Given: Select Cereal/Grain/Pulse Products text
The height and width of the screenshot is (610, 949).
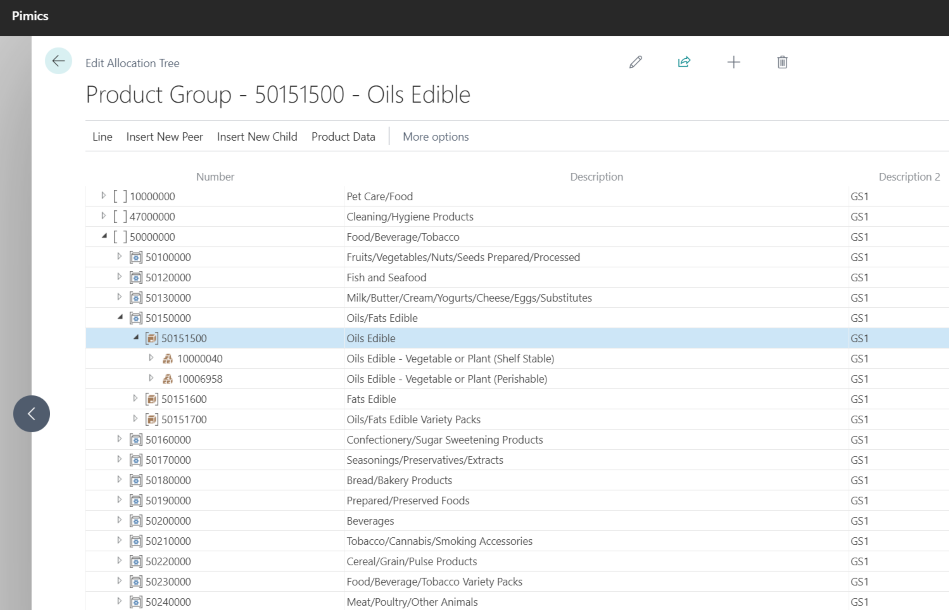Looking at the screenshot, I should point(412,562).
